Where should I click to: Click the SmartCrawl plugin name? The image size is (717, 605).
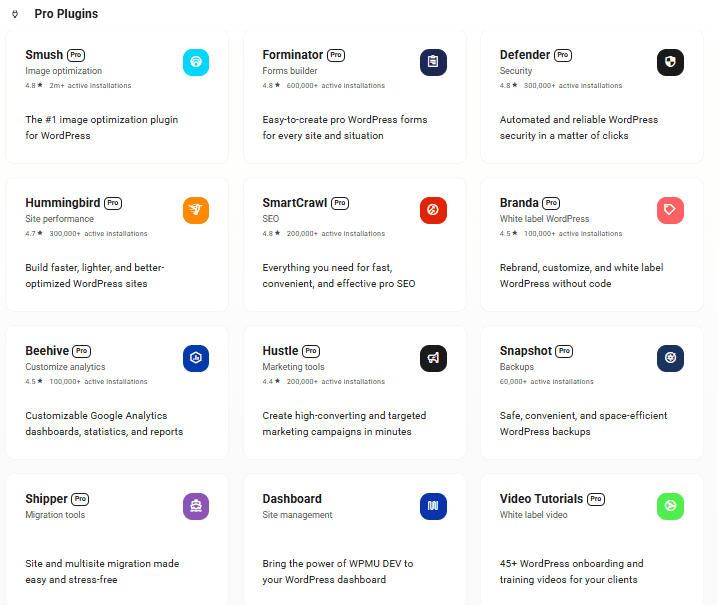[295, 203]
